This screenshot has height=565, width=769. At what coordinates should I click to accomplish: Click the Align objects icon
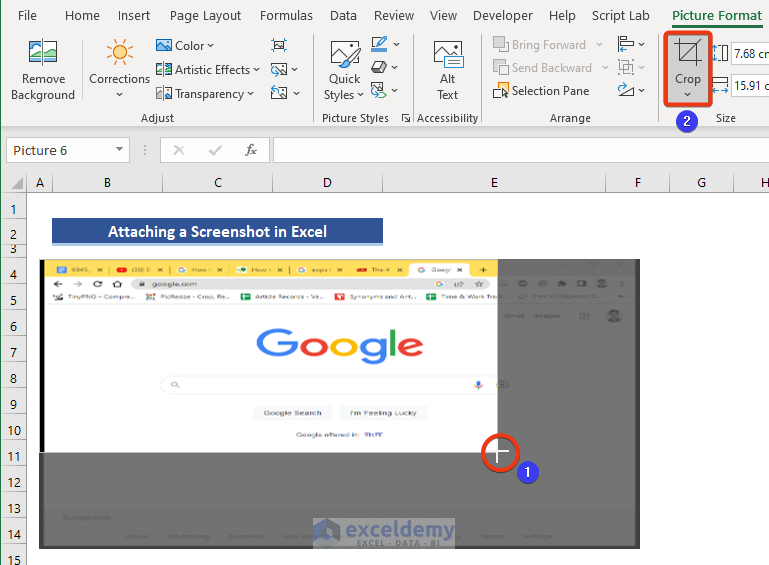625,44
